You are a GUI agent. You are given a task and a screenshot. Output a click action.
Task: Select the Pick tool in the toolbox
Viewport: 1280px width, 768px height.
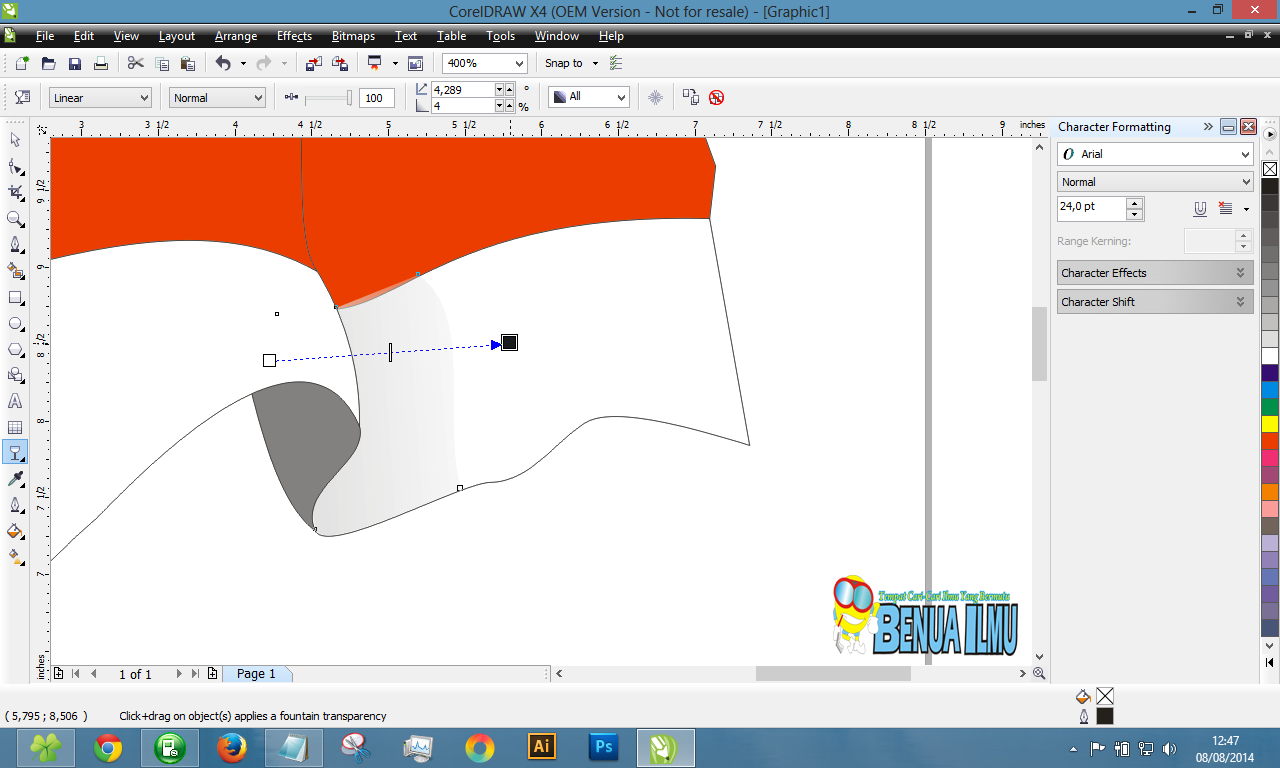(15, 140)
